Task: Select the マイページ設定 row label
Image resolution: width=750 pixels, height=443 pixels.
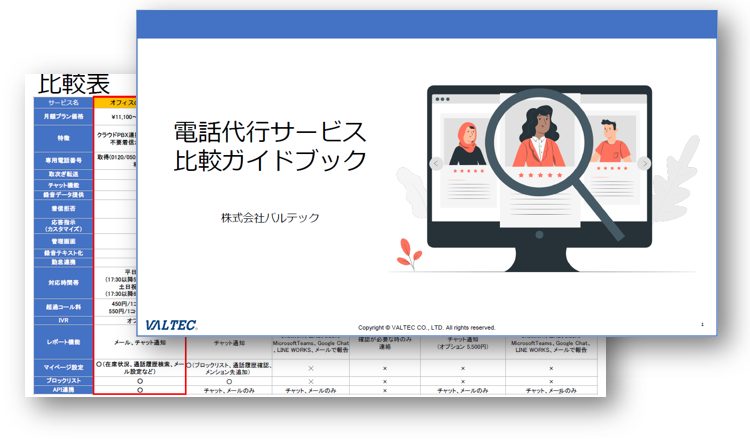Action: [x=64, y=367]
